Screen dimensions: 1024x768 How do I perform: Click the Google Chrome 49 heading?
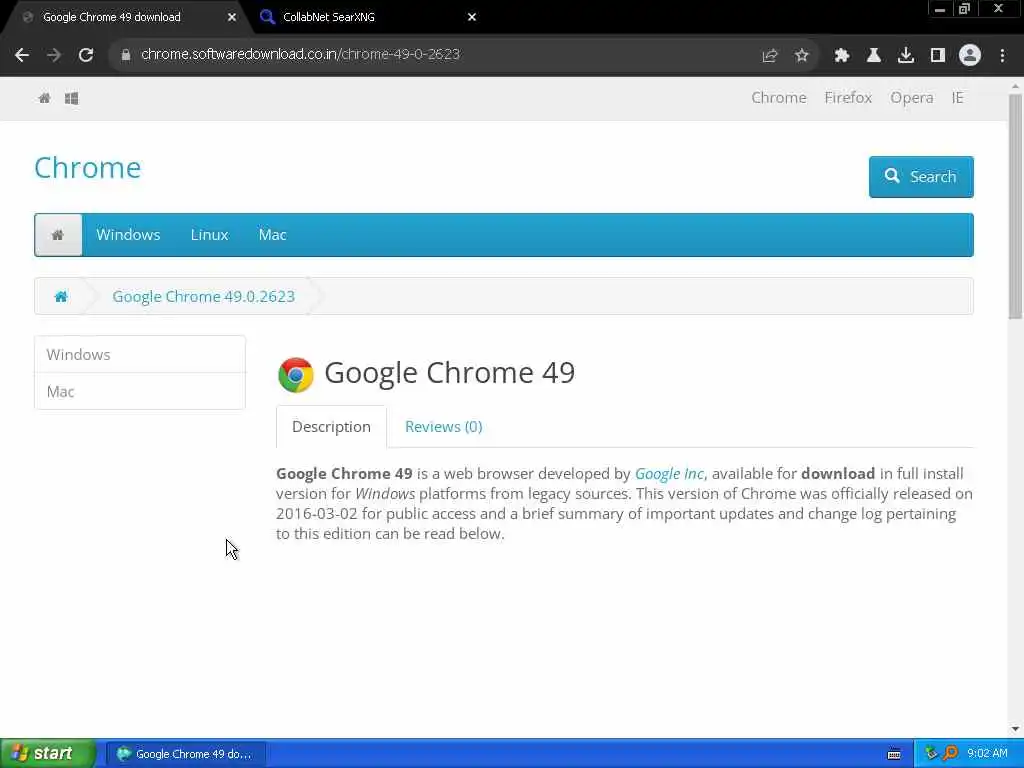[449, 374]
